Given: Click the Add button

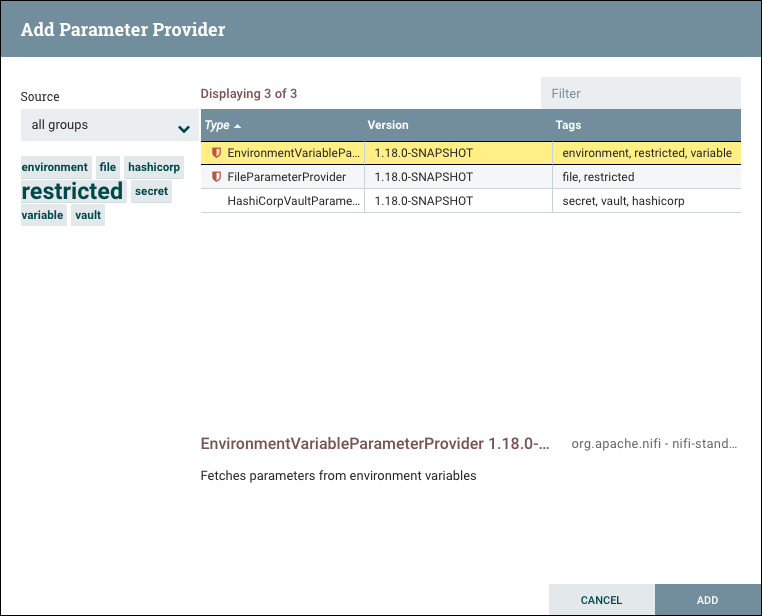Looking at the screenshot, I should [707, 600].
